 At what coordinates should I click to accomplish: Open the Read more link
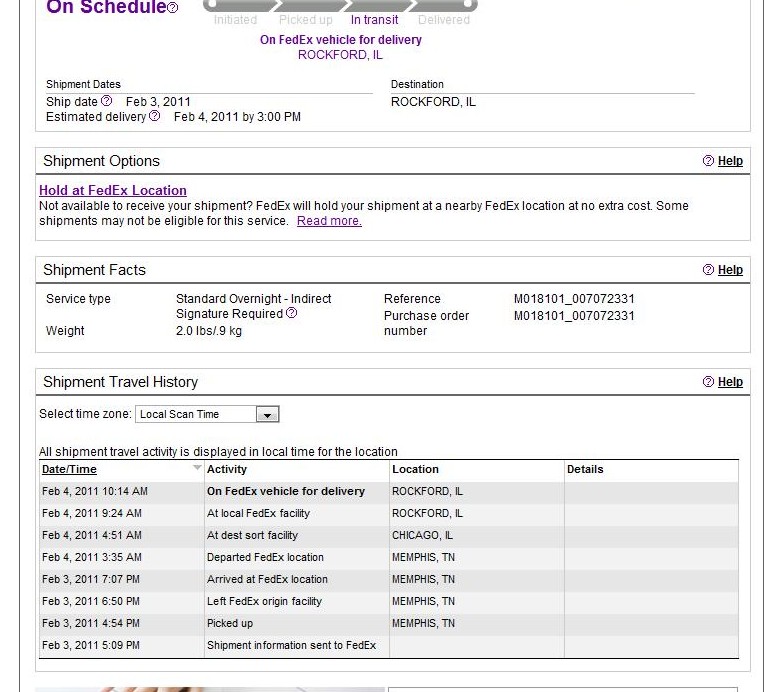tap(329, 221)
